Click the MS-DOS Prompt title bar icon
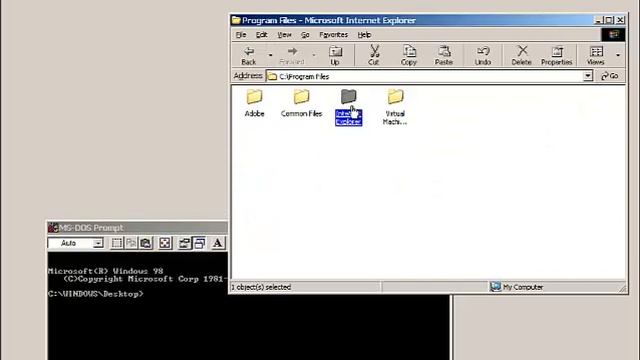The width and height of the screenshot is (640, 360). [53, 228]
